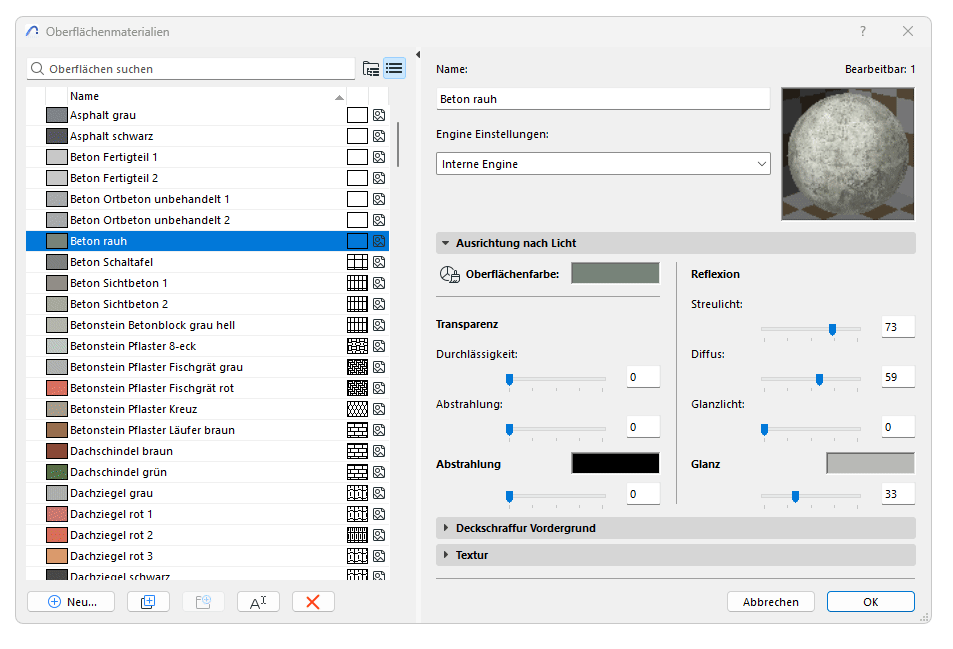Open the Oberflächenfarbe color swatch

coord(614,272)
